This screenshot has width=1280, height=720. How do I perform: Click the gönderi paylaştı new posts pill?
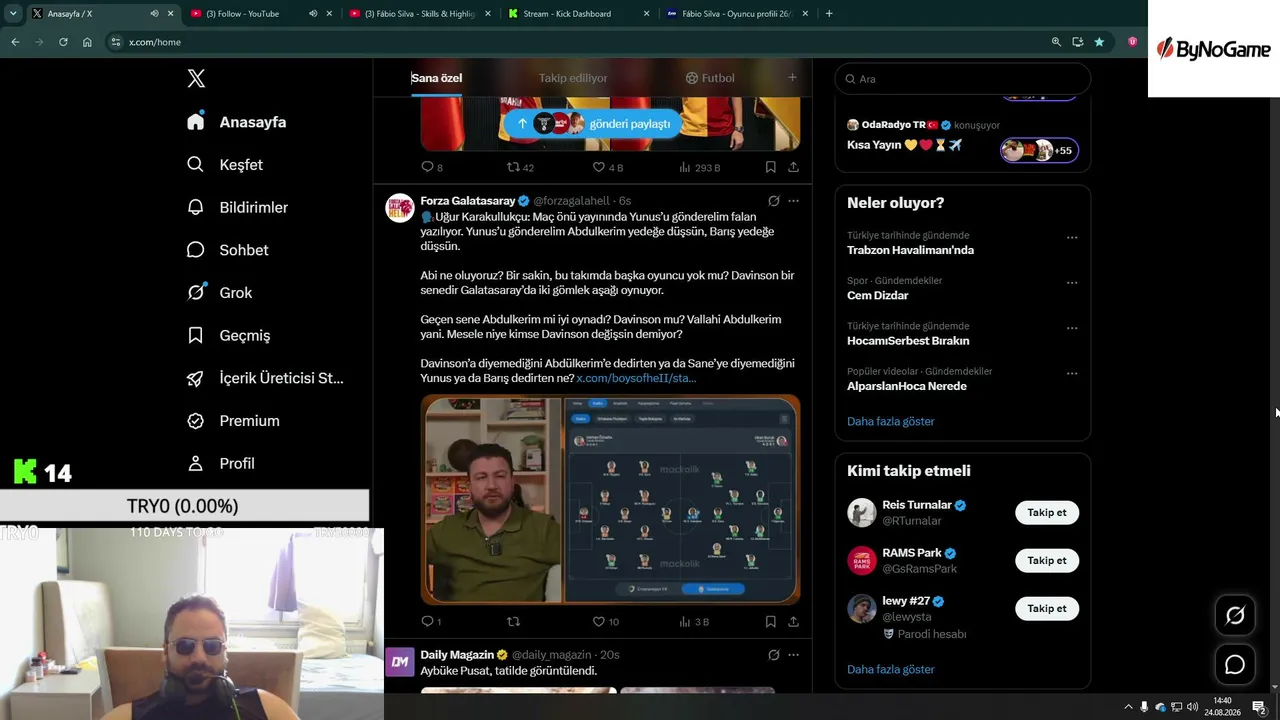[593, 124]
